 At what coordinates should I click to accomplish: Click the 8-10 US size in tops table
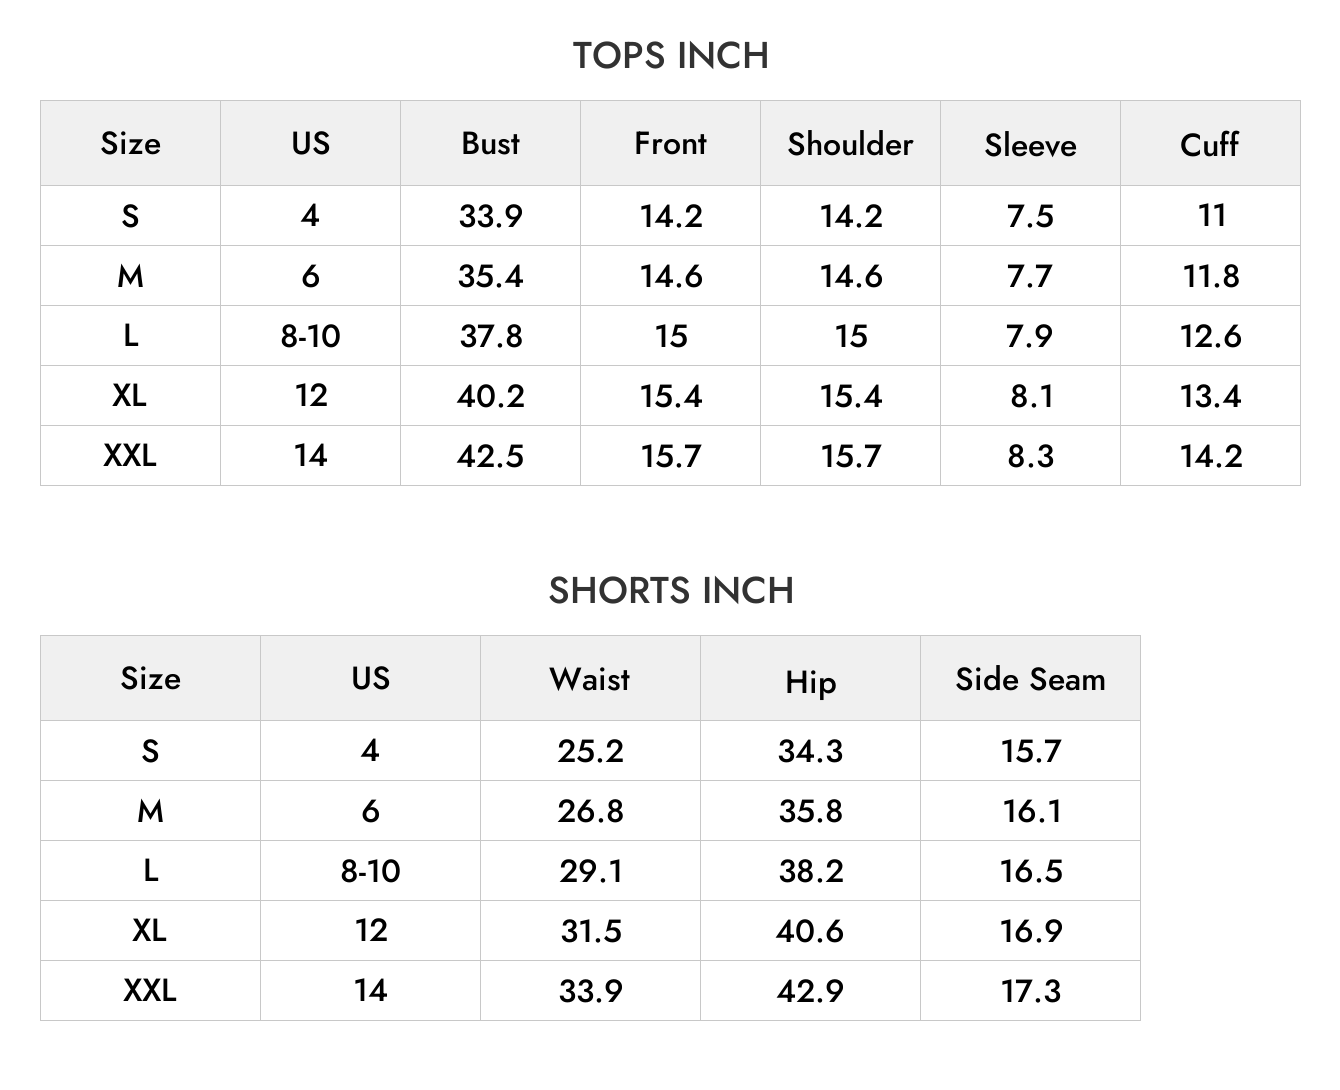pos(310,336)
